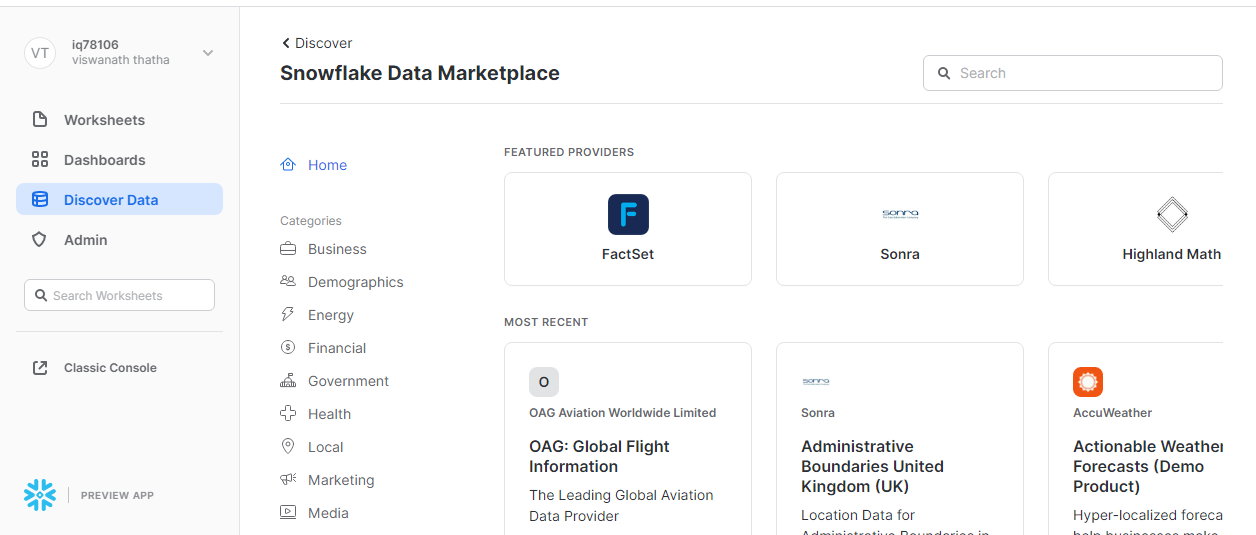Click the Home house icon

coord(288,165)
